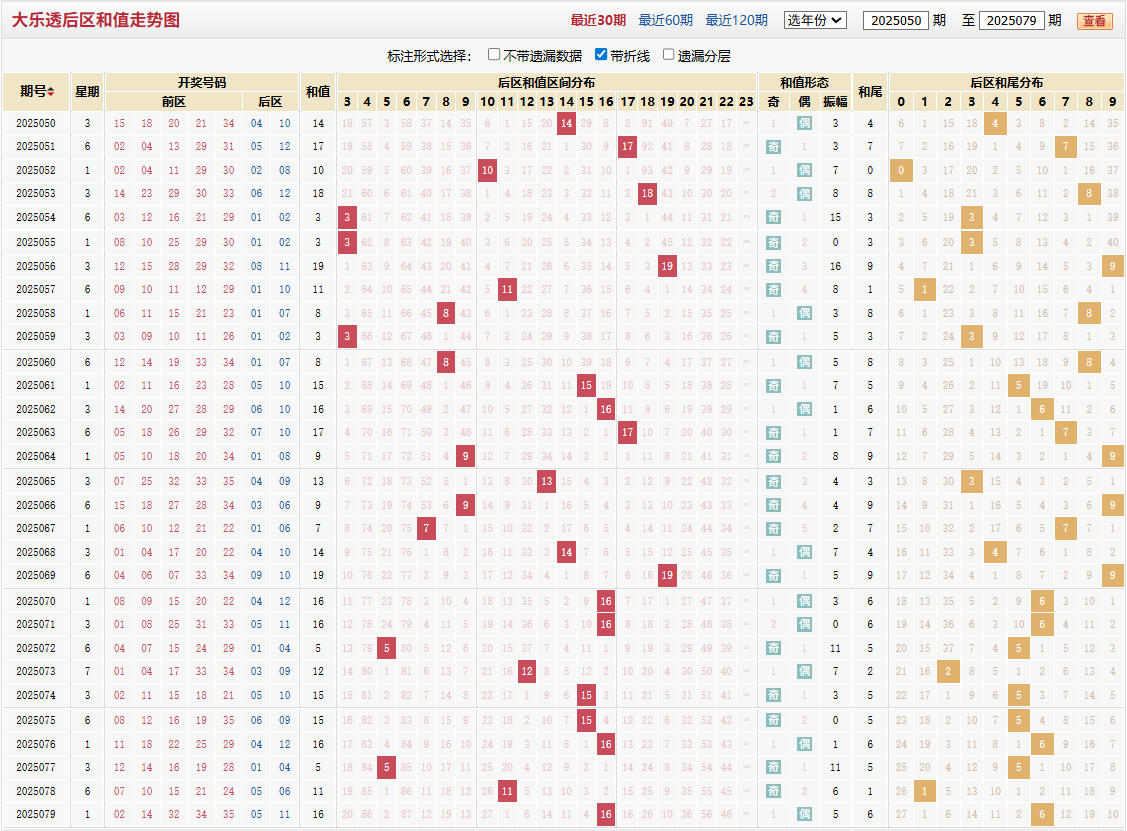
Task: Show the 最近30期 results
Action: 598,20
